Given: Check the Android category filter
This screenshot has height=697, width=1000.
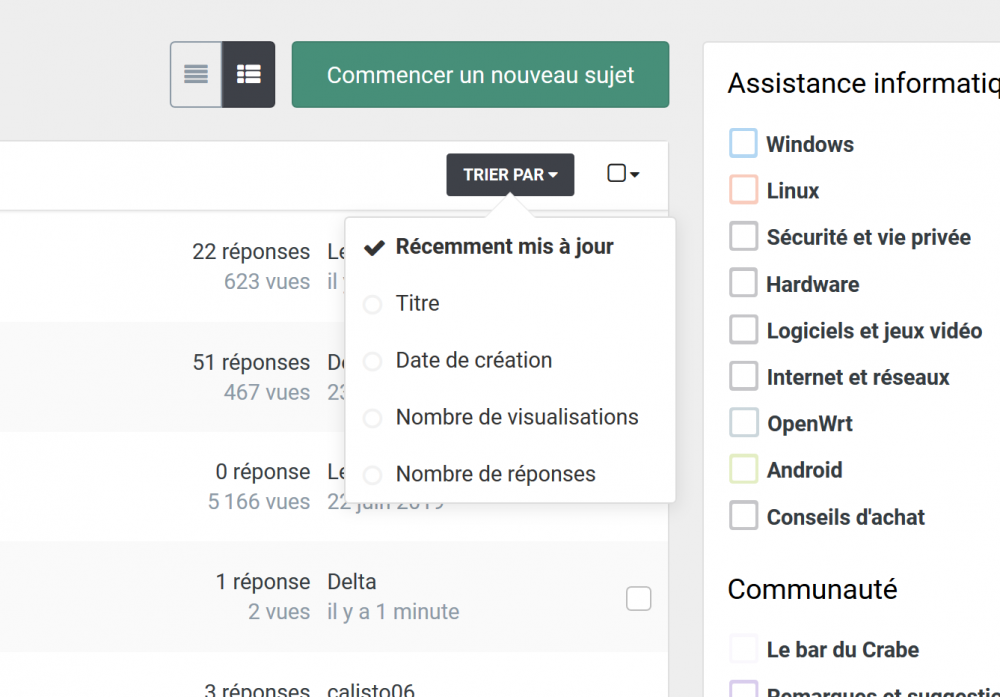Looking at the screenshot, I should point(743,468).
